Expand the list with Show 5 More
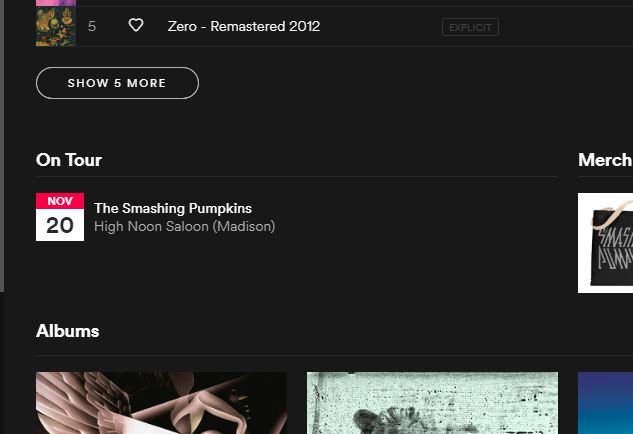Image resolution: width=633 pixels, height=434 pixels. tap(117, 83)
